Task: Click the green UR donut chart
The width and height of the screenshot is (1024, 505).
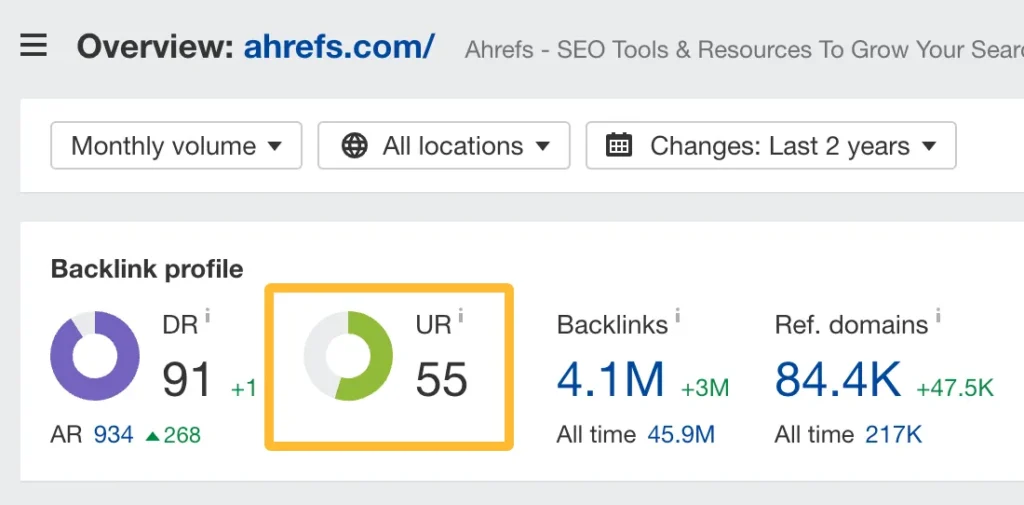Action: click(348, 356)
